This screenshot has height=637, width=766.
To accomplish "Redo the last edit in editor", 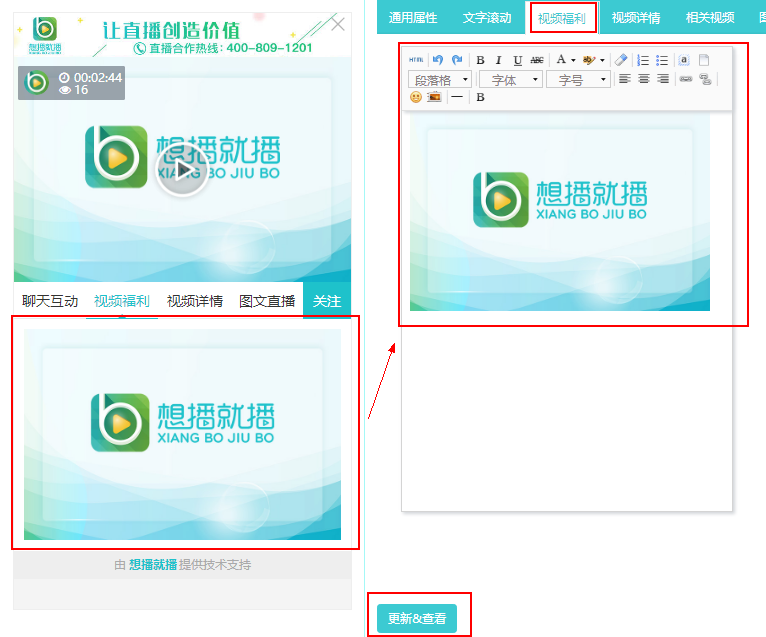I will point(457,60).
